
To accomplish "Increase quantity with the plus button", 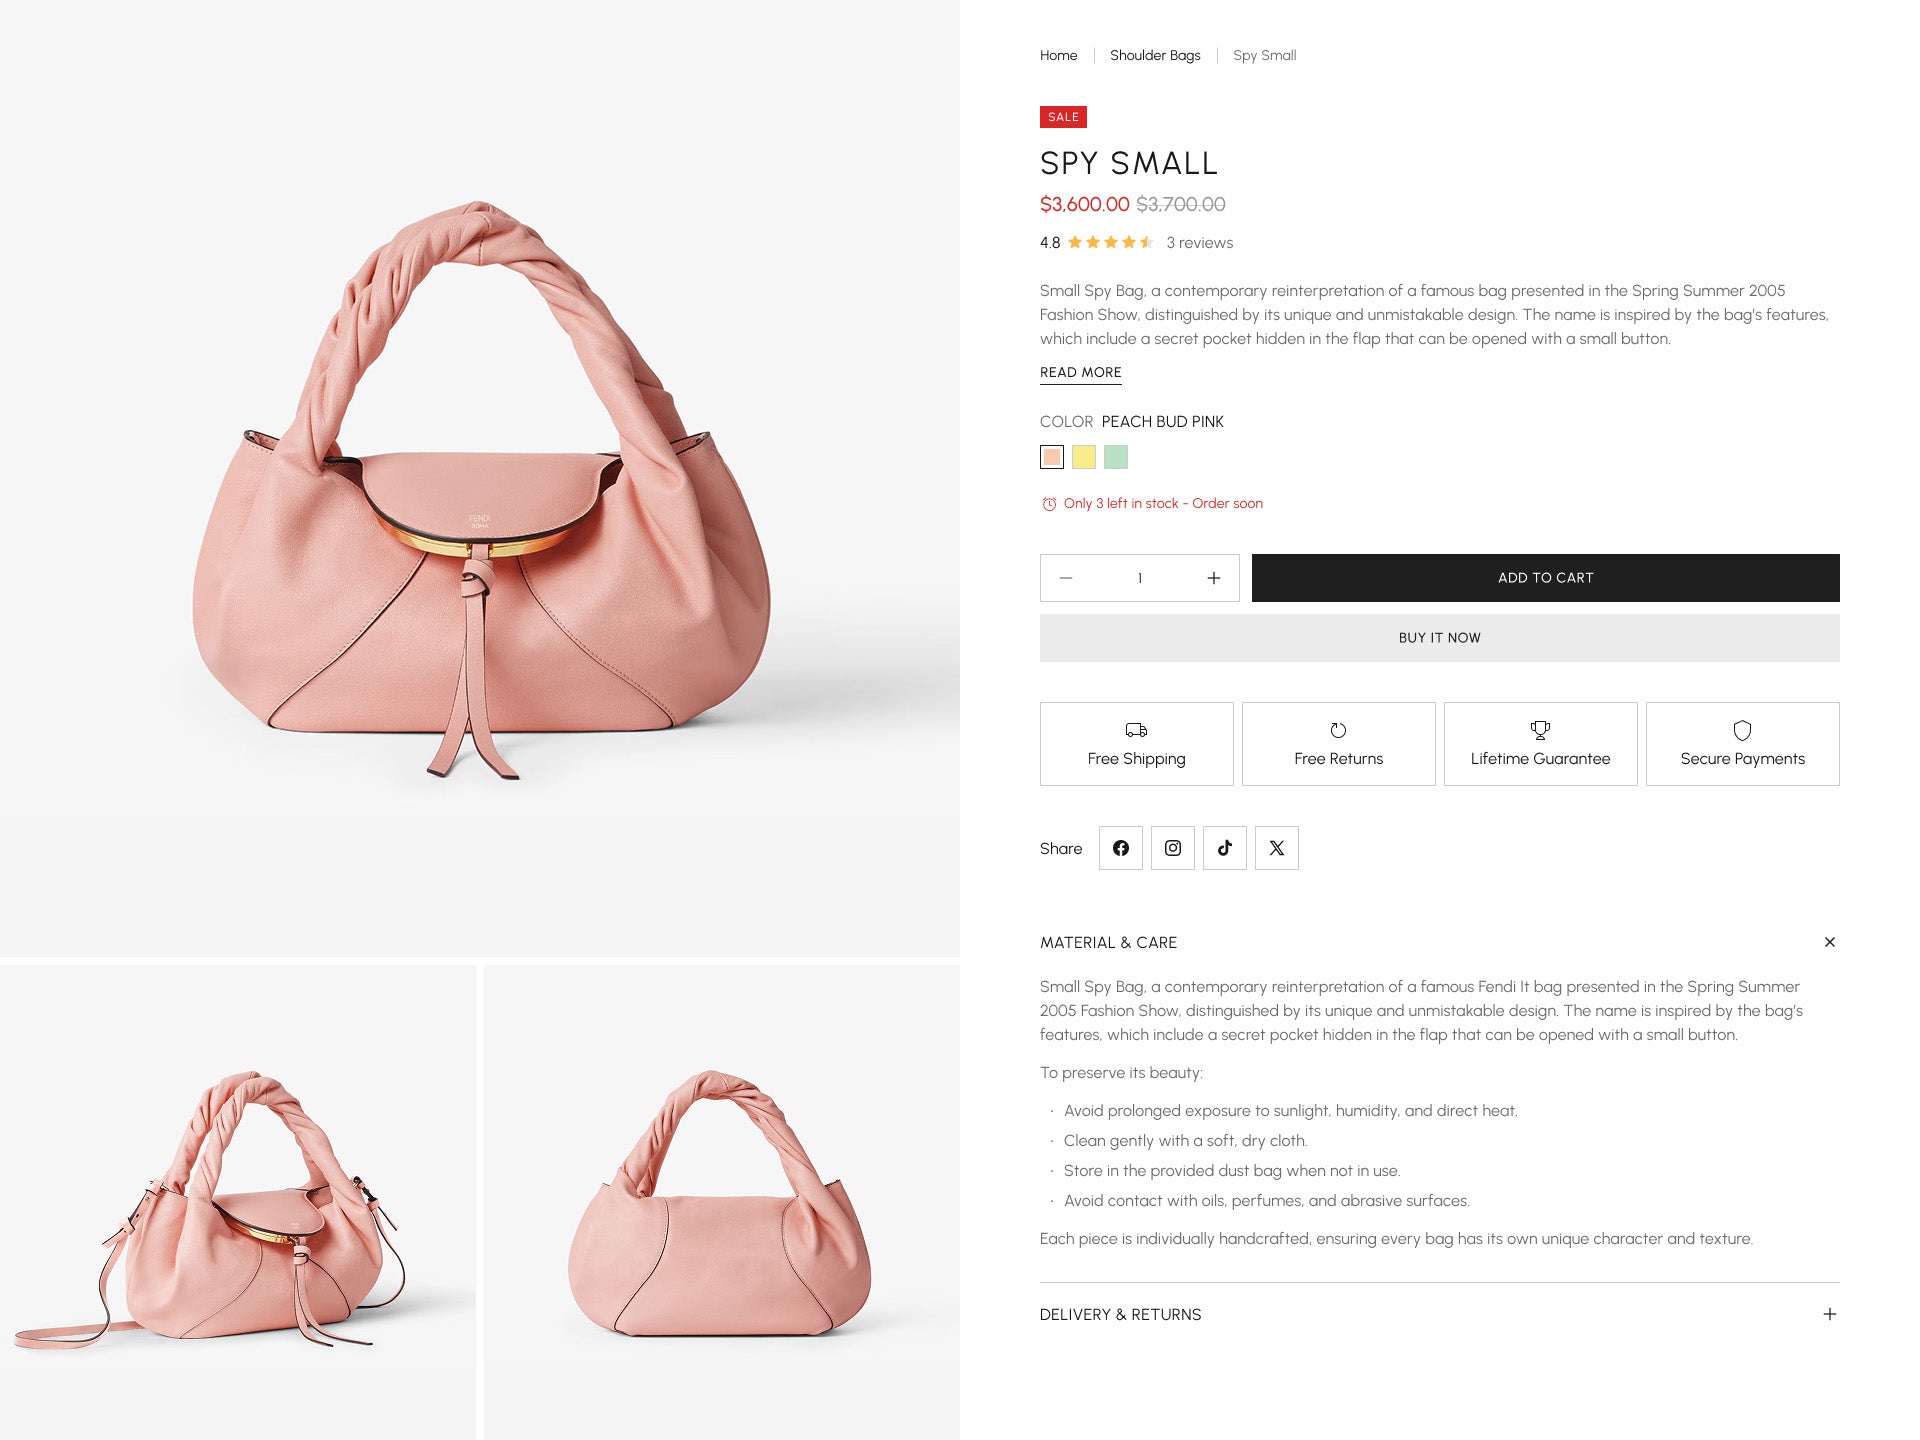I will pos(1213,578).
